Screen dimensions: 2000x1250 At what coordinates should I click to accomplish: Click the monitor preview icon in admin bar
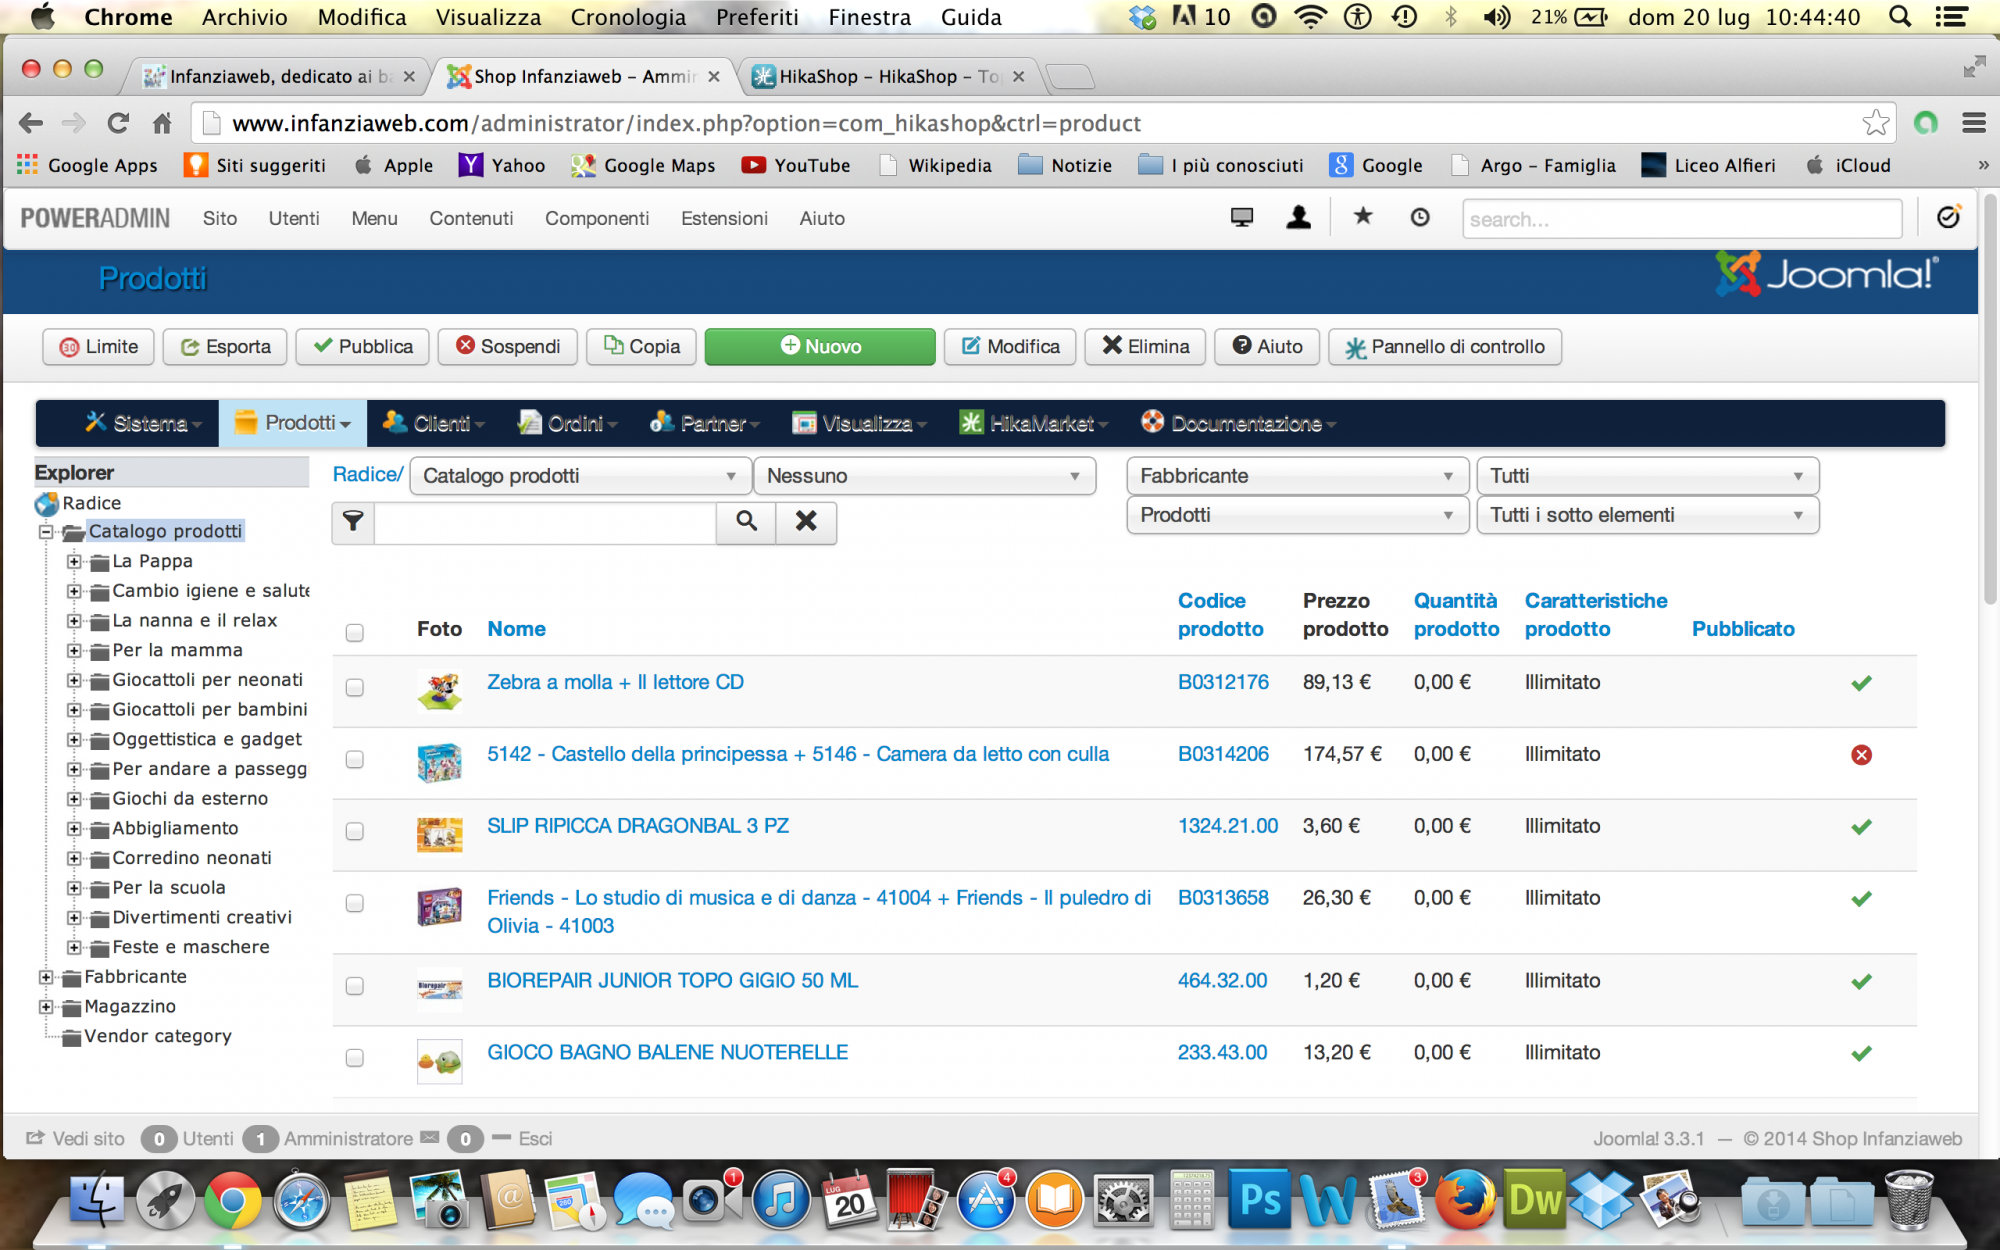[1241, 217]
